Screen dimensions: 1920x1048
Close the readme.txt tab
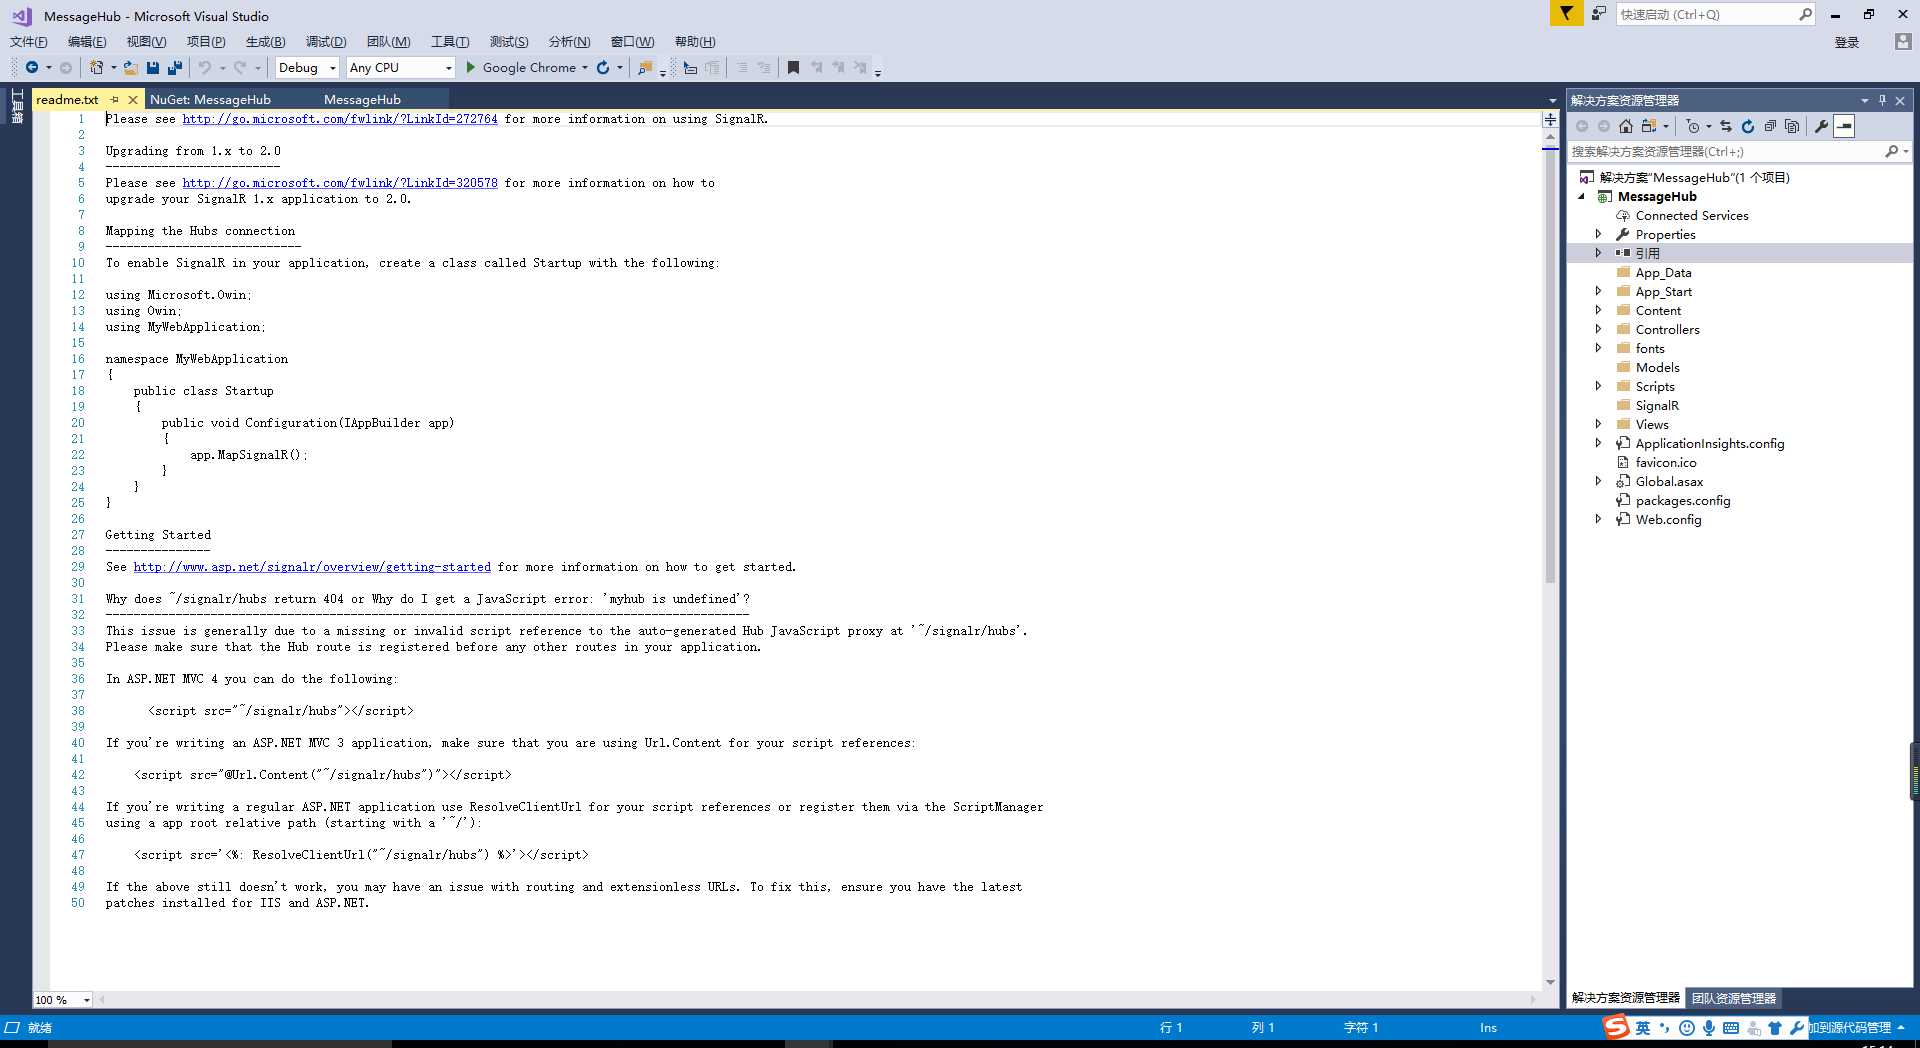(x=132, y=99)
